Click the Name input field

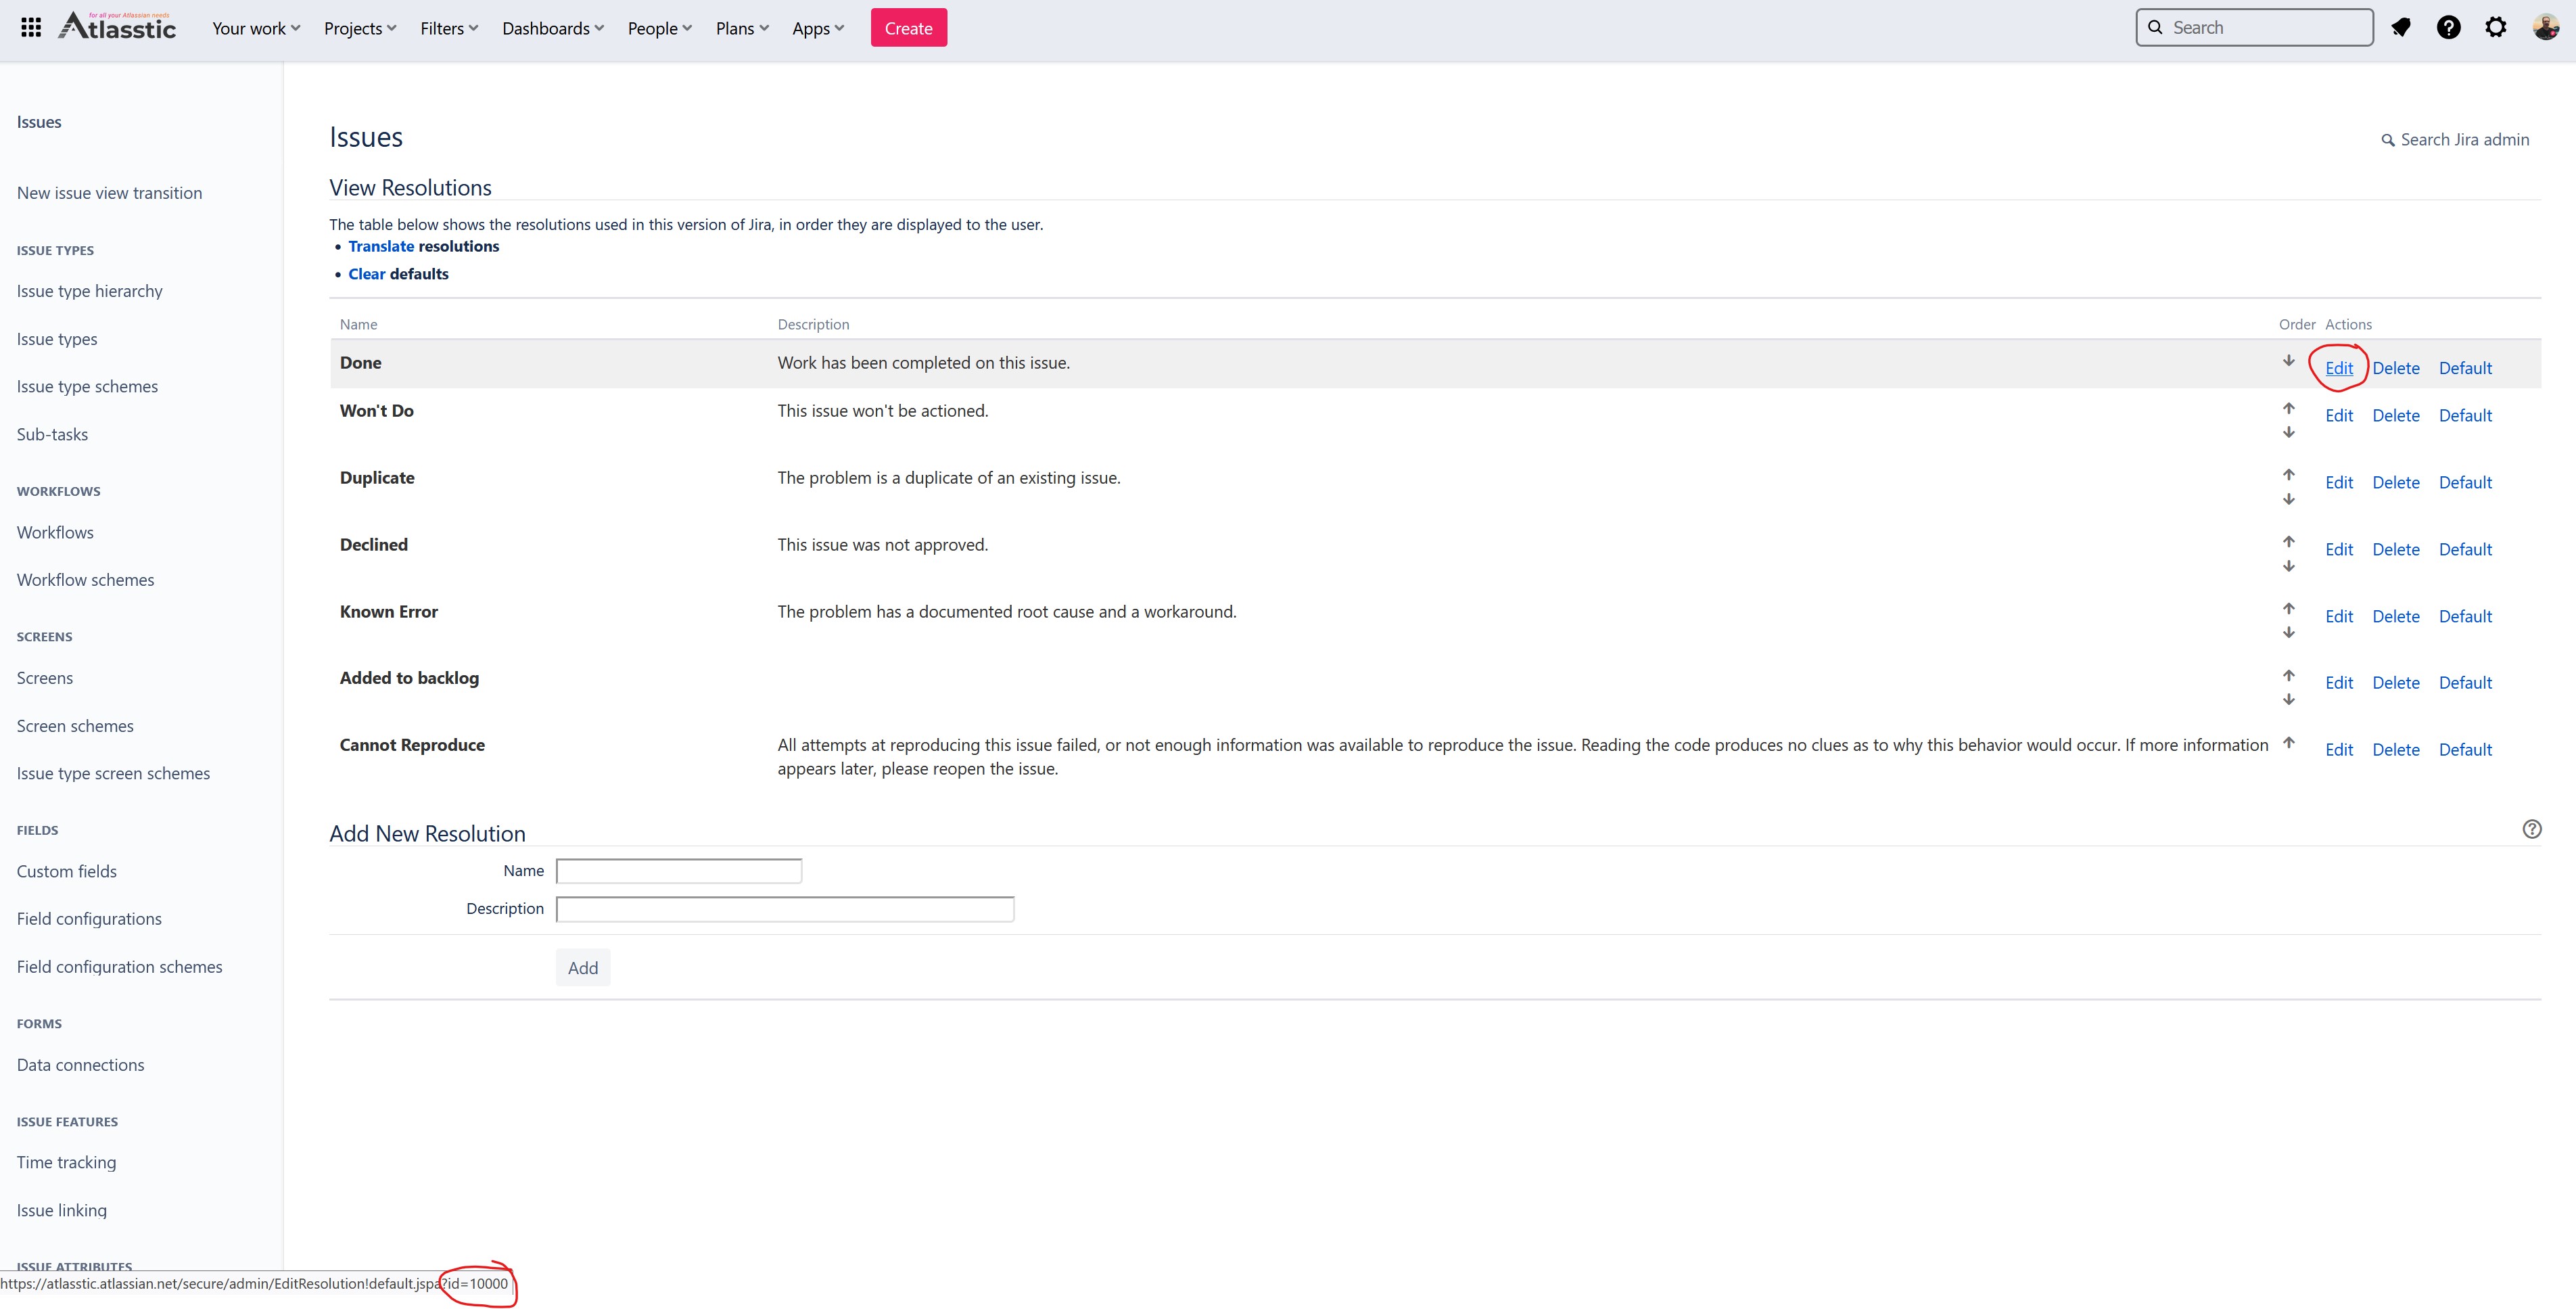678,870
